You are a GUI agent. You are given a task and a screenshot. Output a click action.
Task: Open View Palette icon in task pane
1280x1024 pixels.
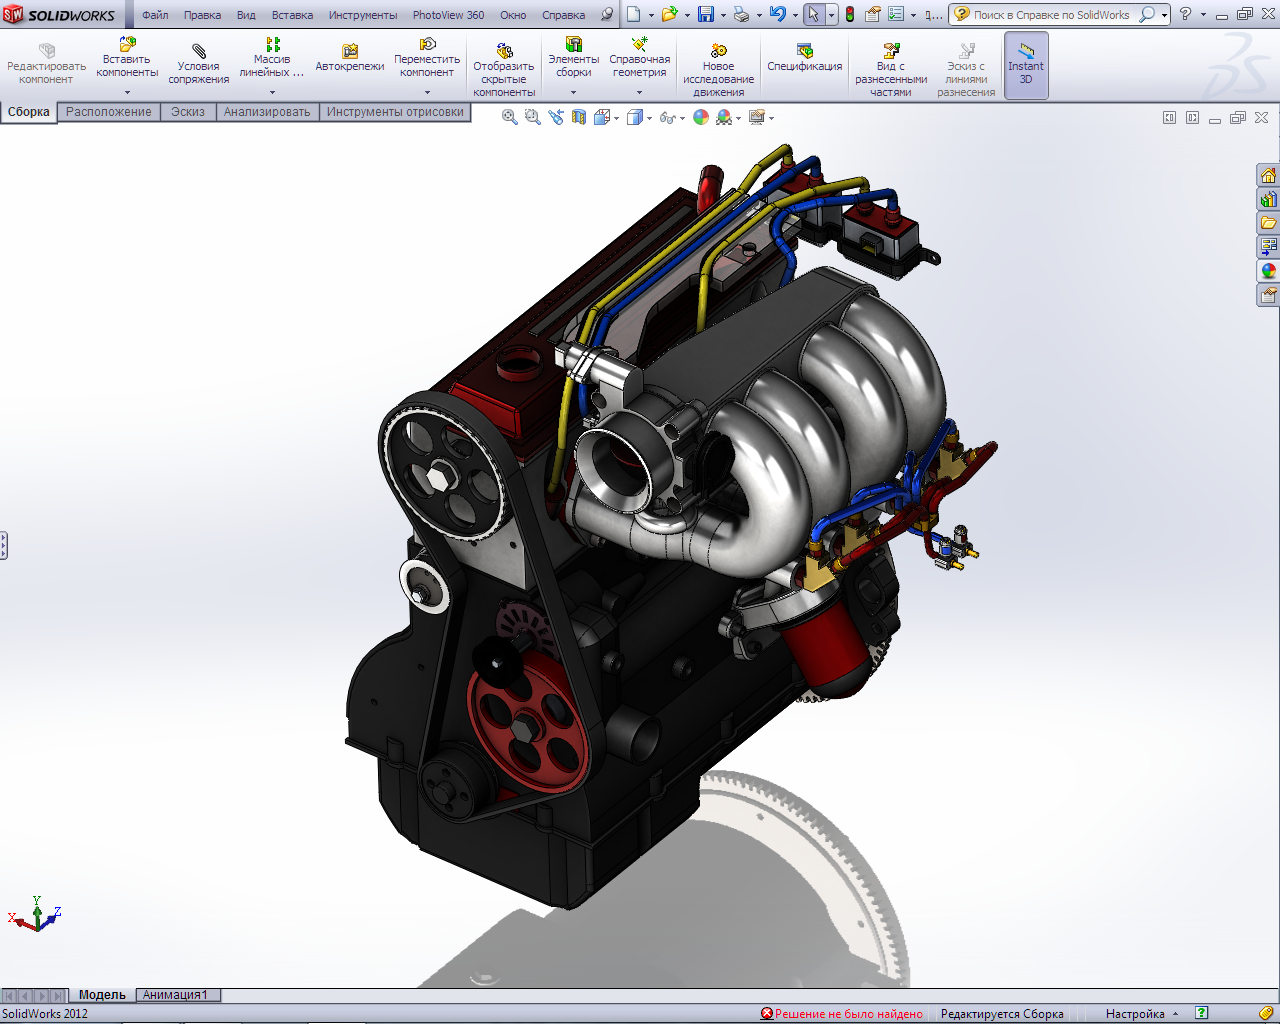click(1268, 247)
